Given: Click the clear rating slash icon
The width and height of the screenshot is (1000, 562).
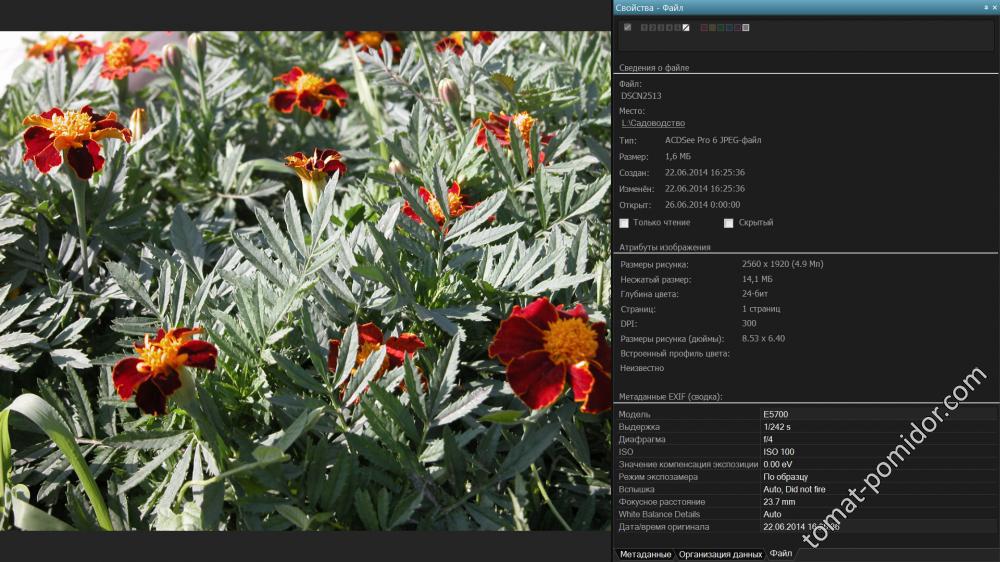Looking at the screenshot, I should [x=686, y=27].
